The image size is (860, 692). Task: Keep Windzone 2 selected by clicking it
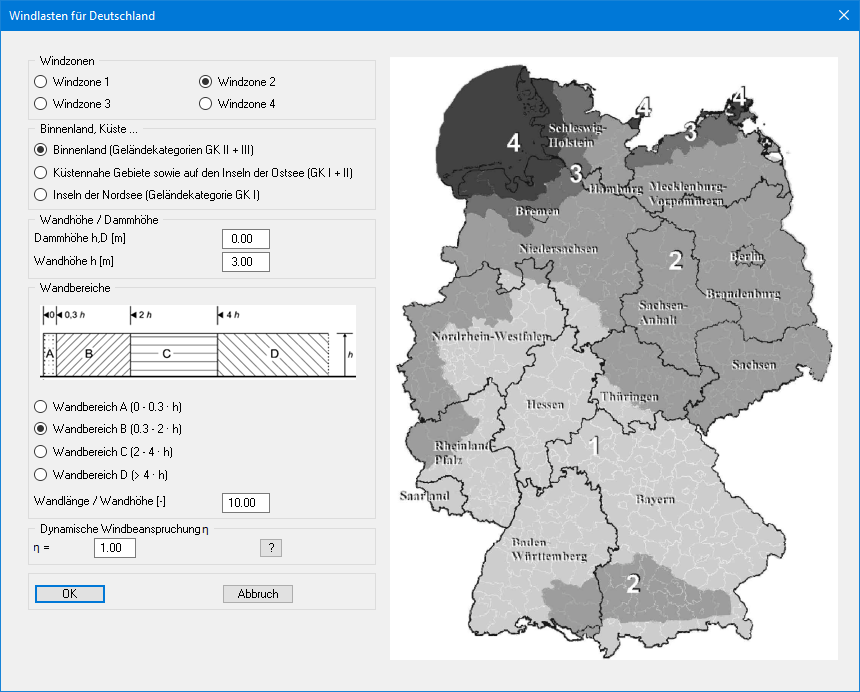point(205,82)
